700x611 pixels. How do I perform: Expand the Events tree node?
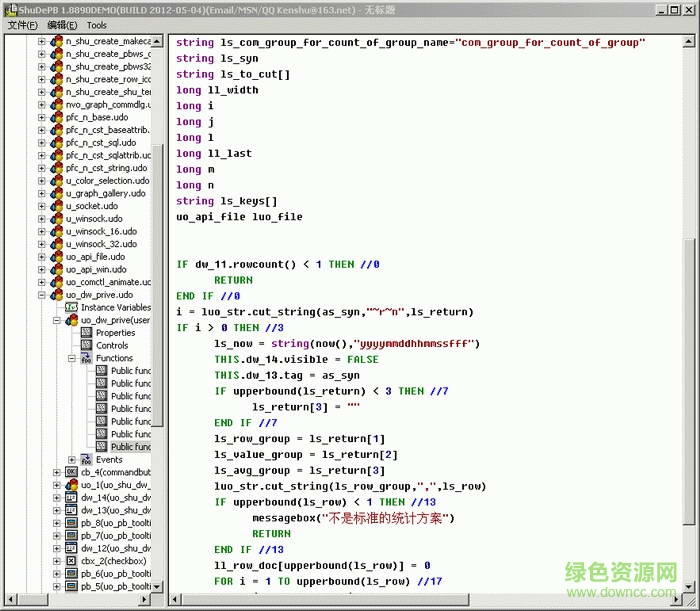coord(72,460)
